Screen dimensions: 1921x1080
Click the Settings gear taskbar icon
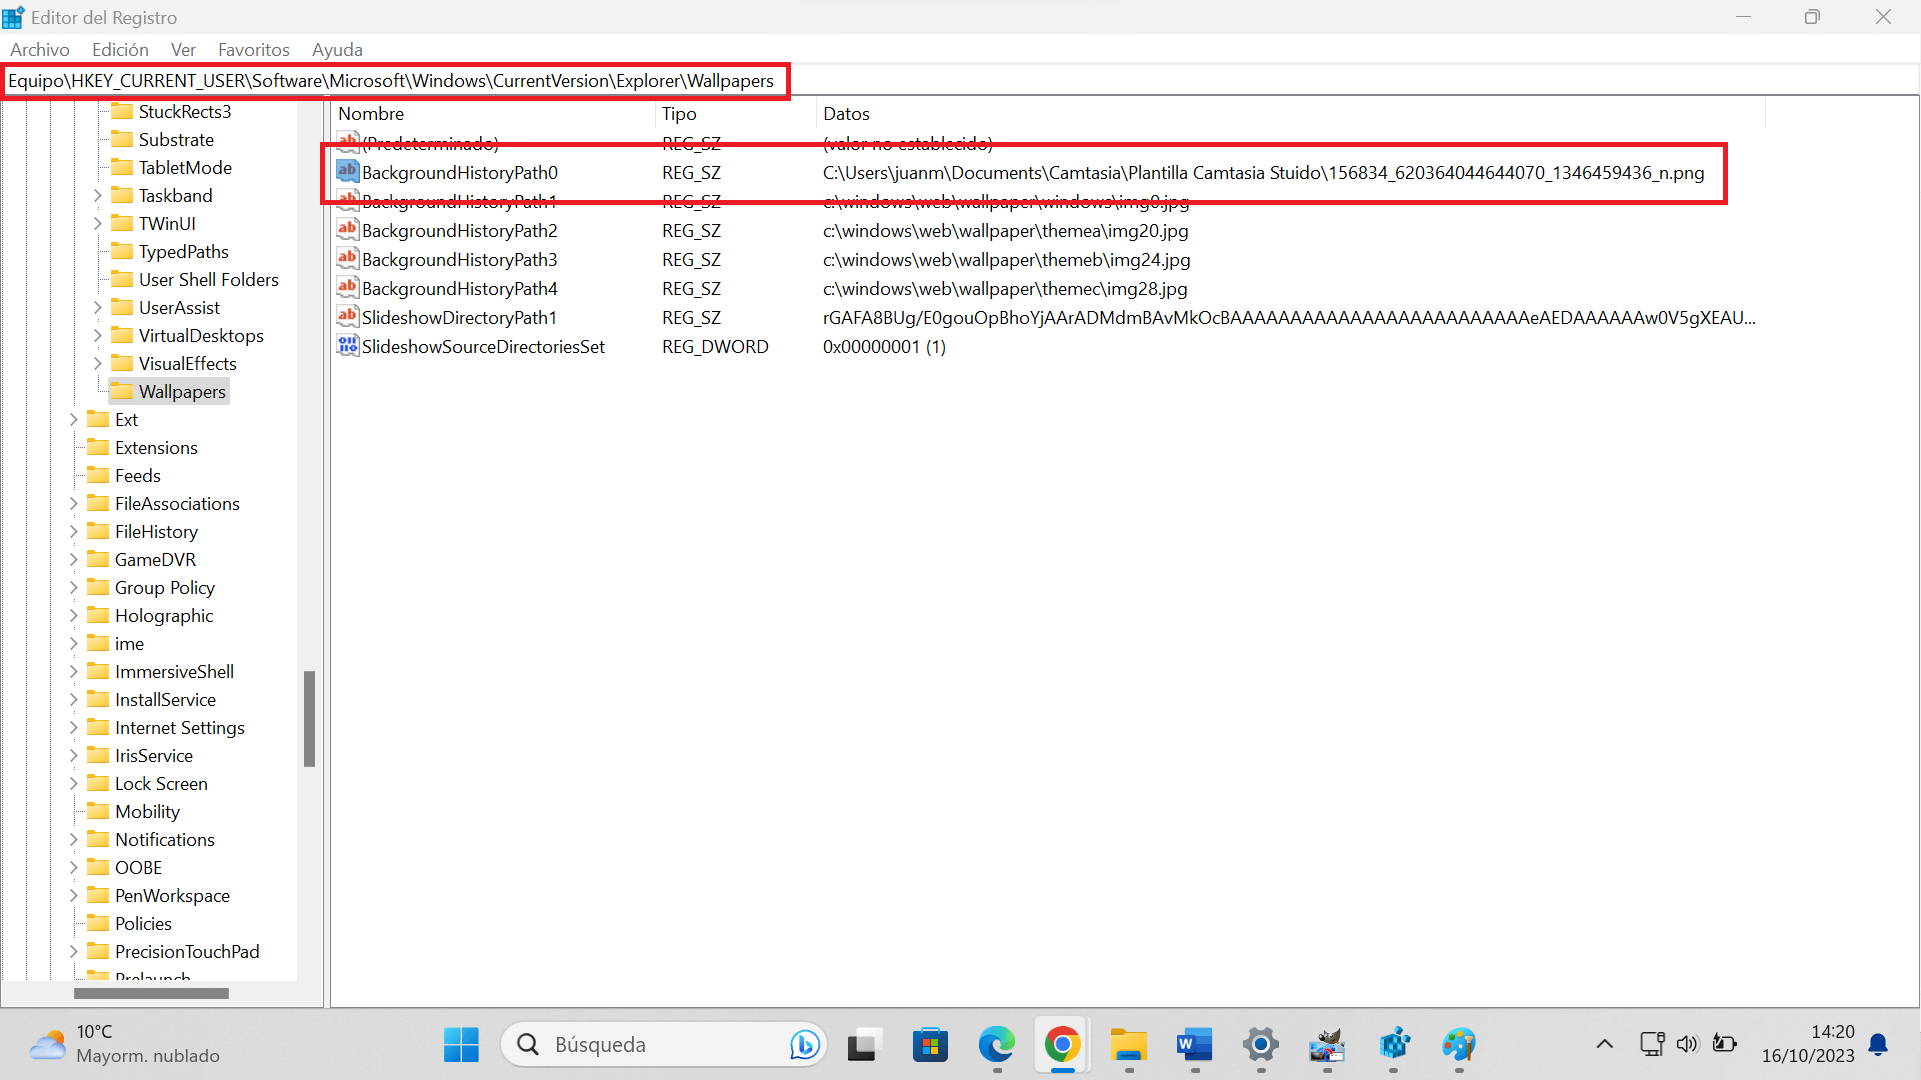[x=1260, y=1044]
